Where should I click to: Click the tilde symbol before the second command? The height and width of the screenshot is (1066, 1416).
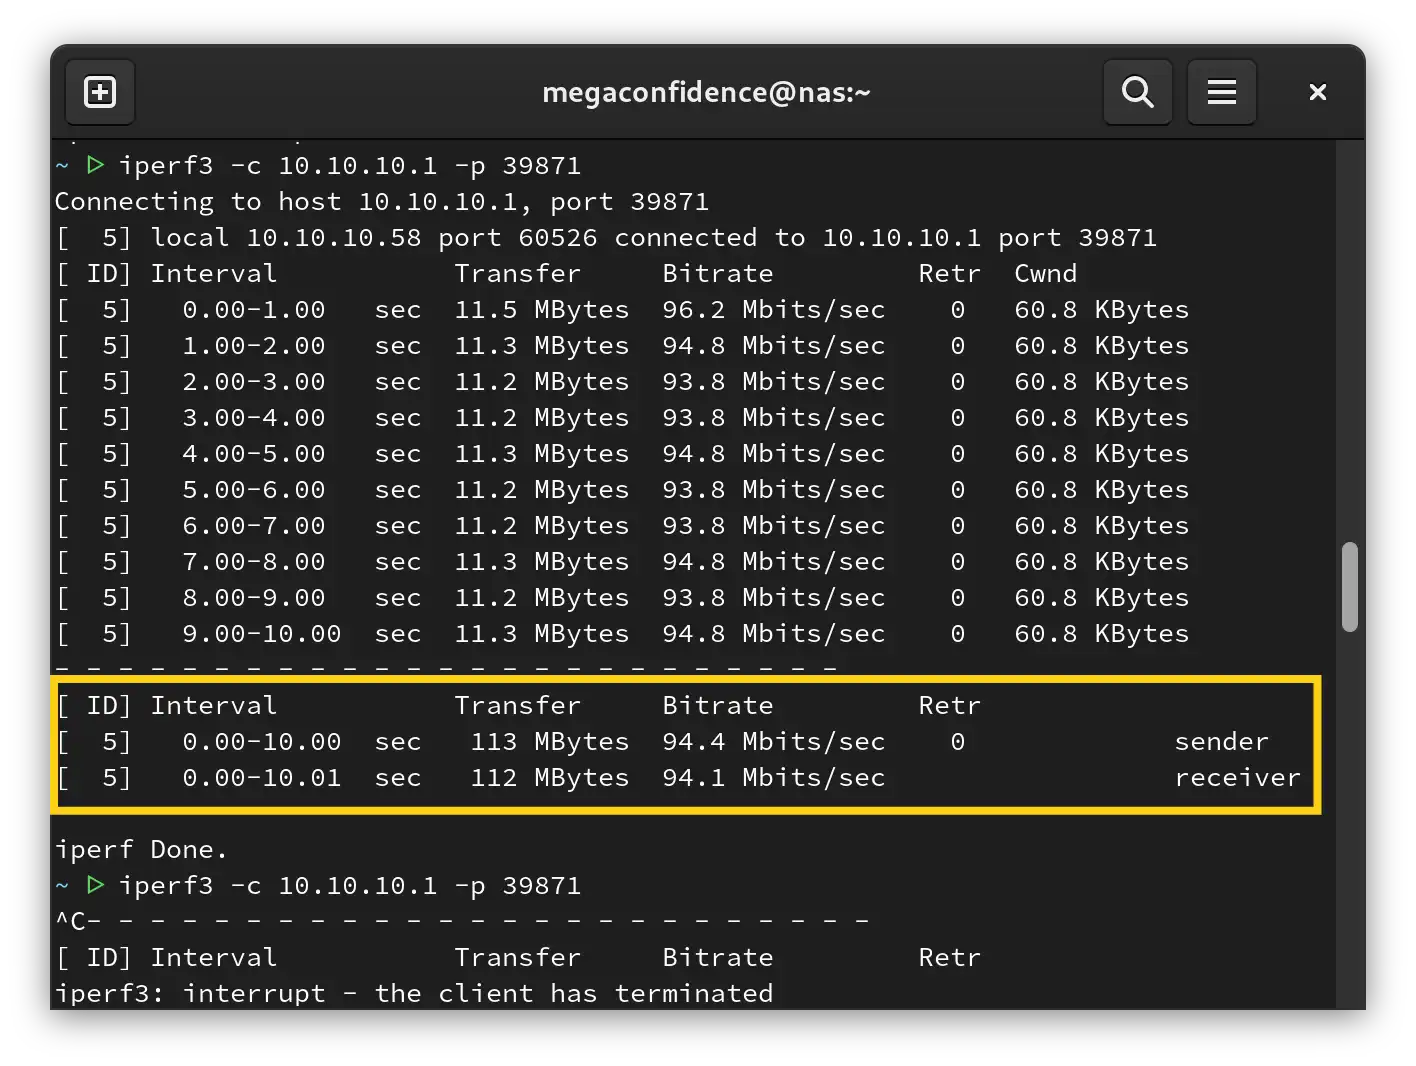pos(62,884)
